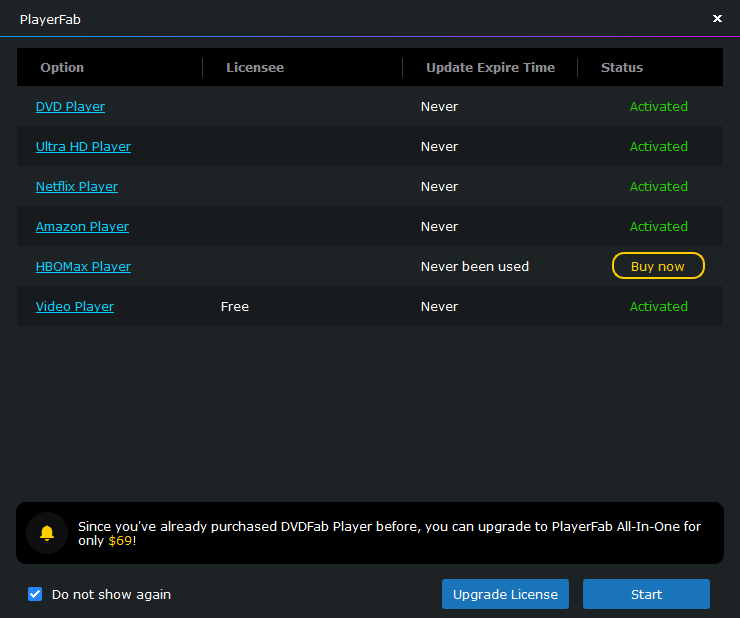
Task: Click the Option column header
Action: 62,68
